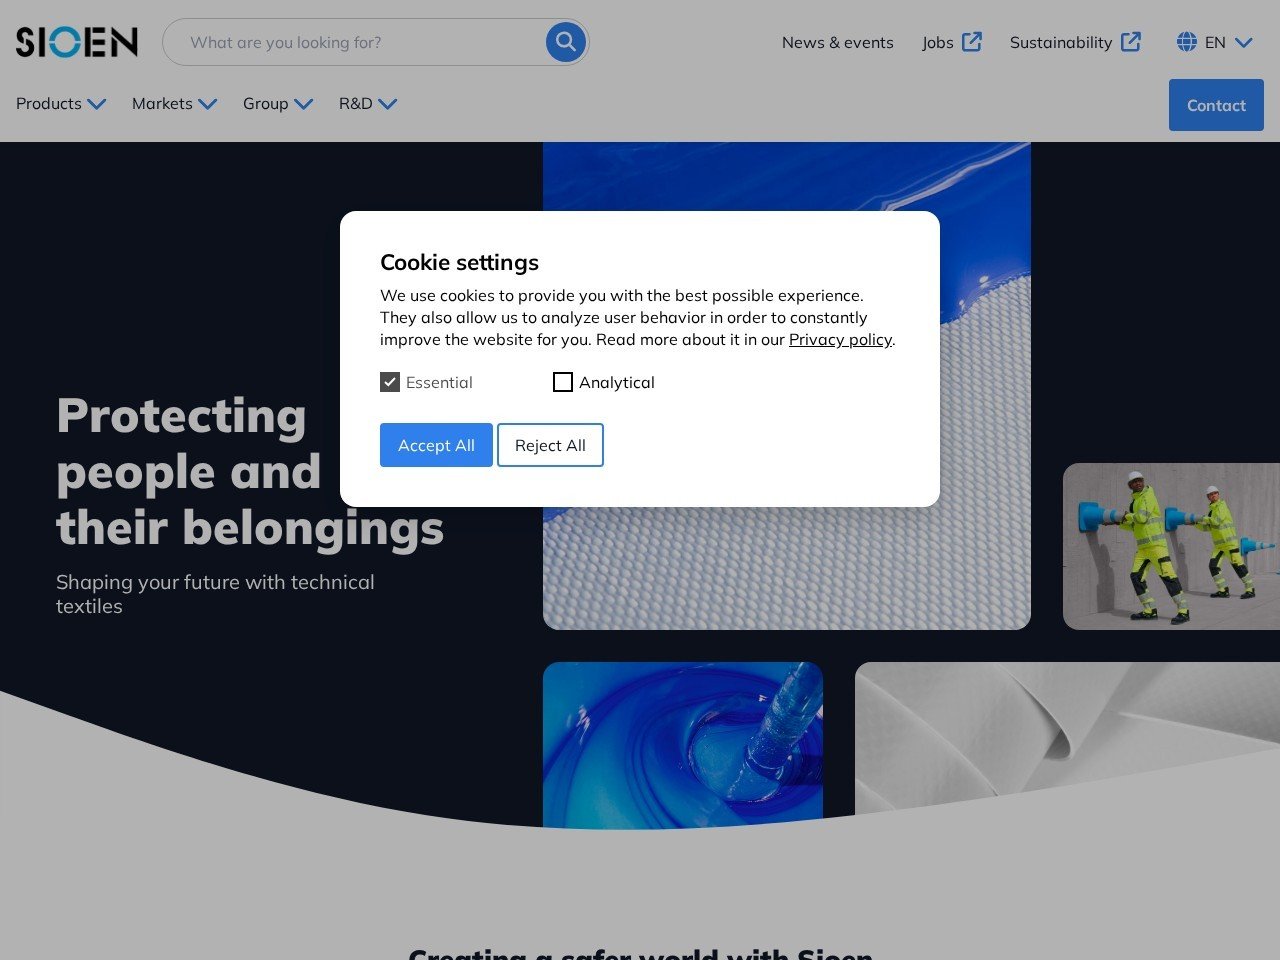
Task: Click the Sioen logo
Action: point(77,42)
